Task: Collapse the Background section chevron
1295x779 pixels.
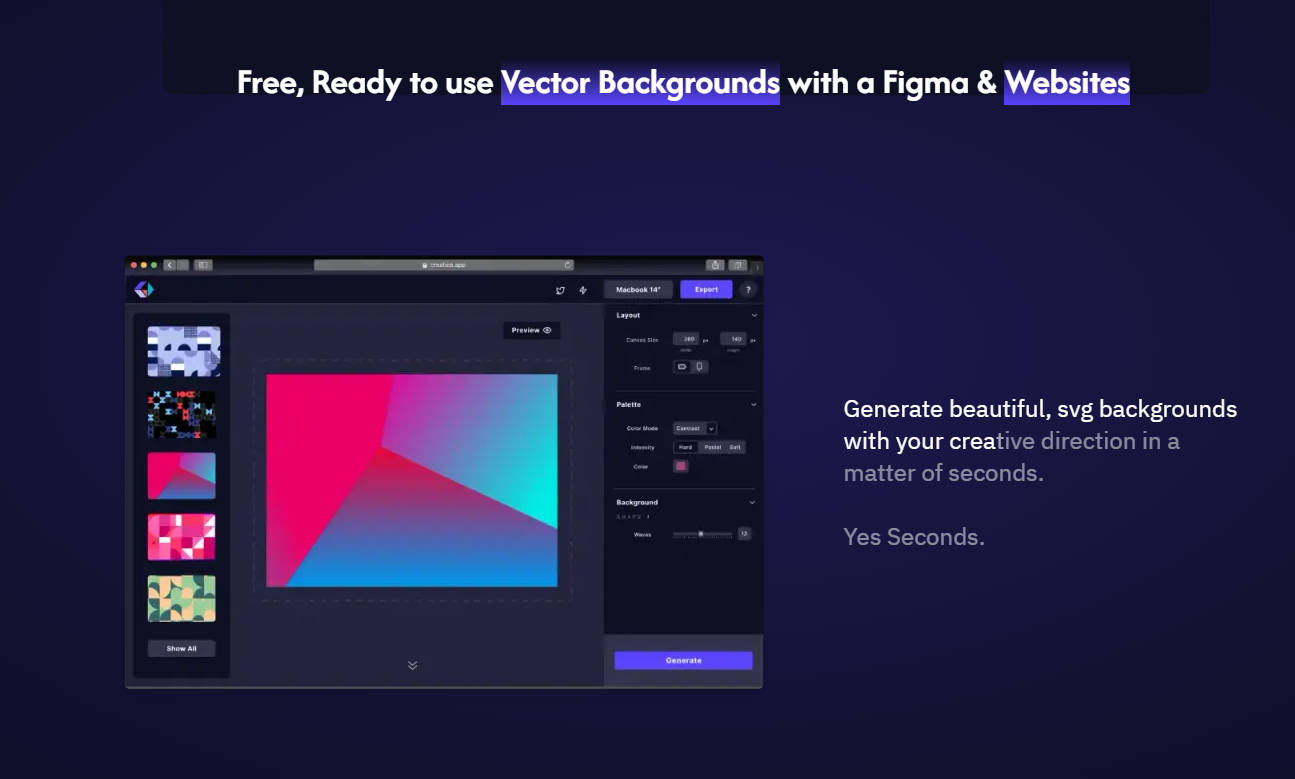Action: 753,502
